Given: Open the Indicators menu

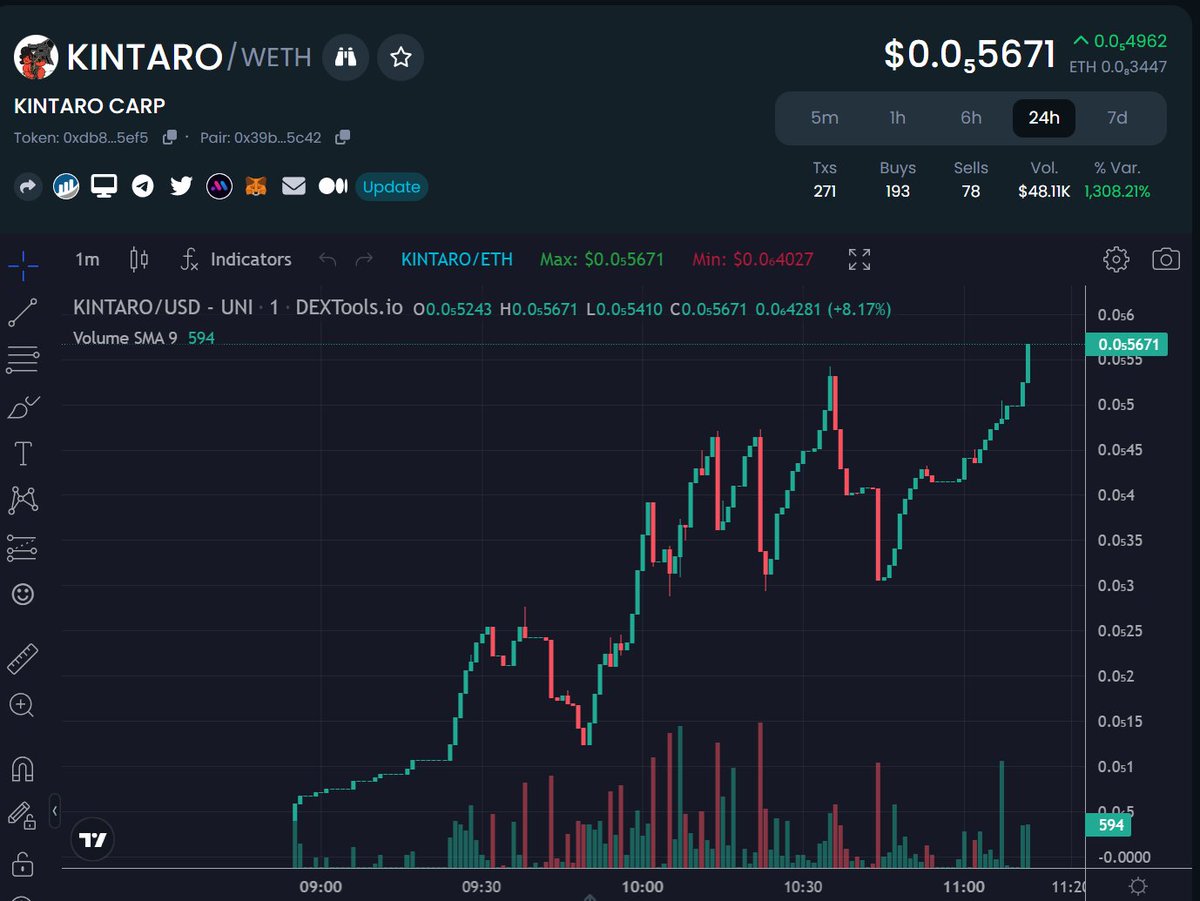Looking at the screenshot, I should (236, 260).
